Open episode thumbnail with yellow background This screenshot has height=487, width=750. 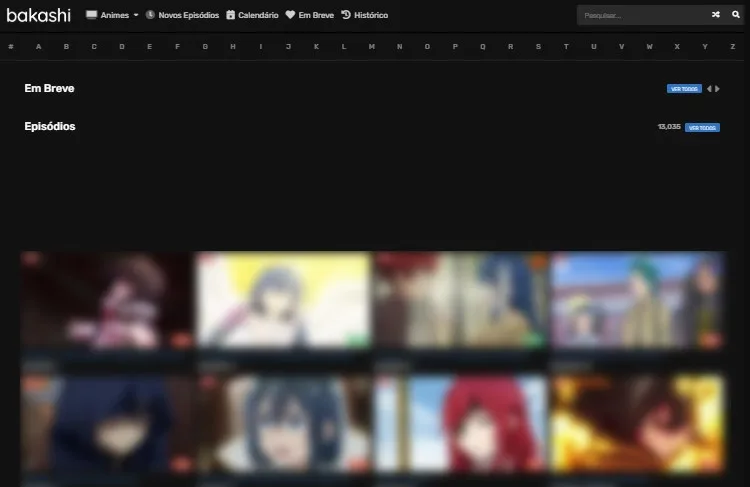pos(284,300)
